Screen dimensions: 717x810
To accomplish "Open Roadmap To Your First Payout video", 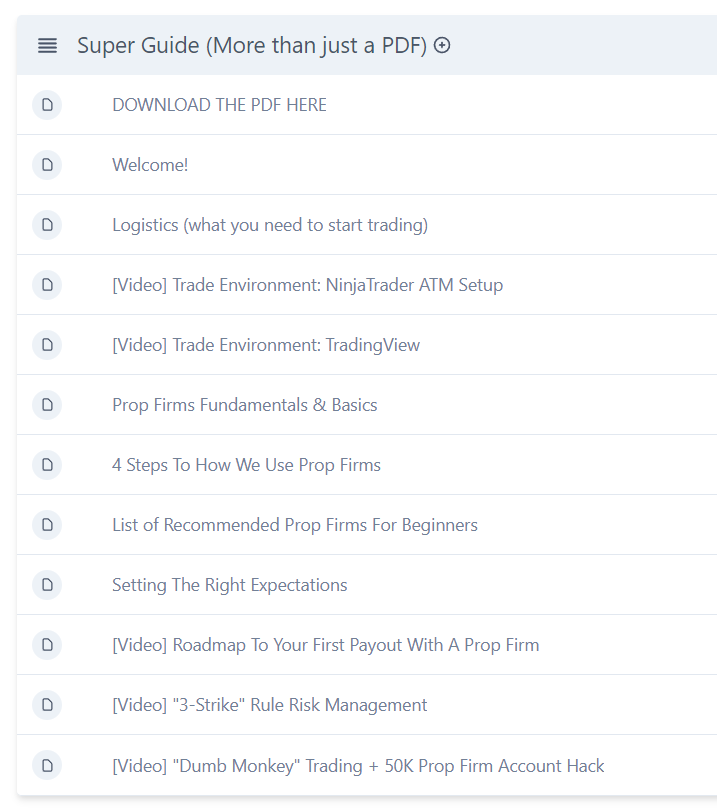I will 325,645.
